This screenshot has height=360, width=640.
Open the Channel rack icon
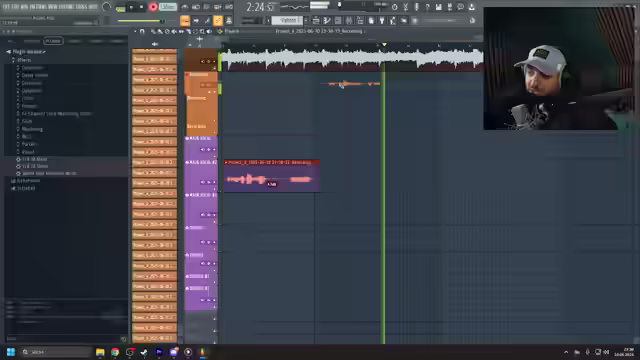(207, 20)
